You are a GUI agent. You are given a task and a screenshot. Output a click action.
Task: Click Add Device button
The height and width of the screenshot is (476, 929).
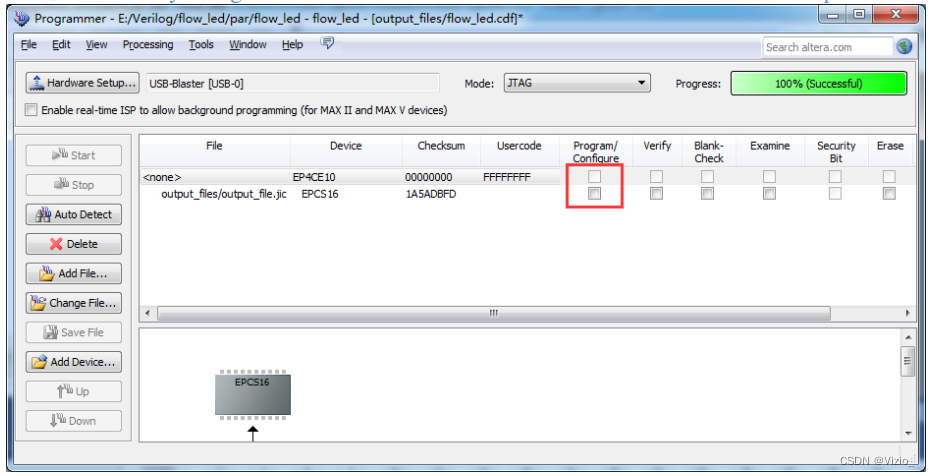[x=73, y=362]
